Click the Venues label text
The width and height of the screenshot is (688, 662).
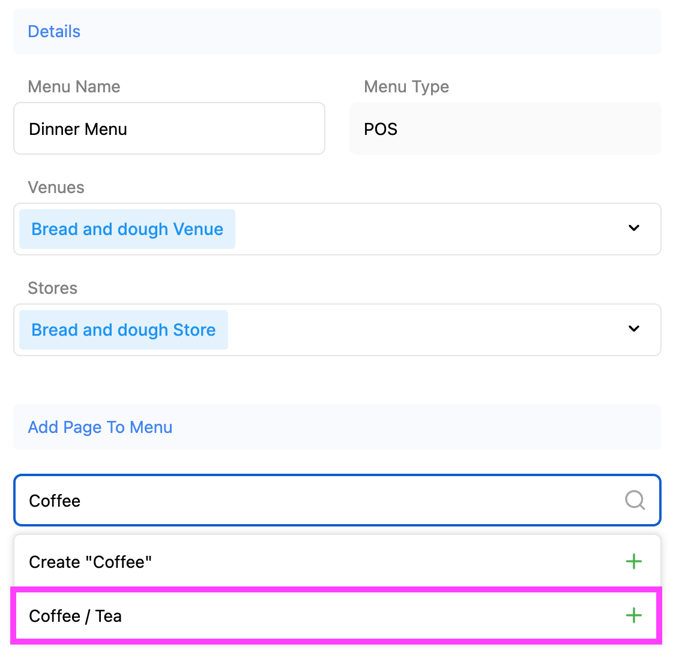coord(56,187)
